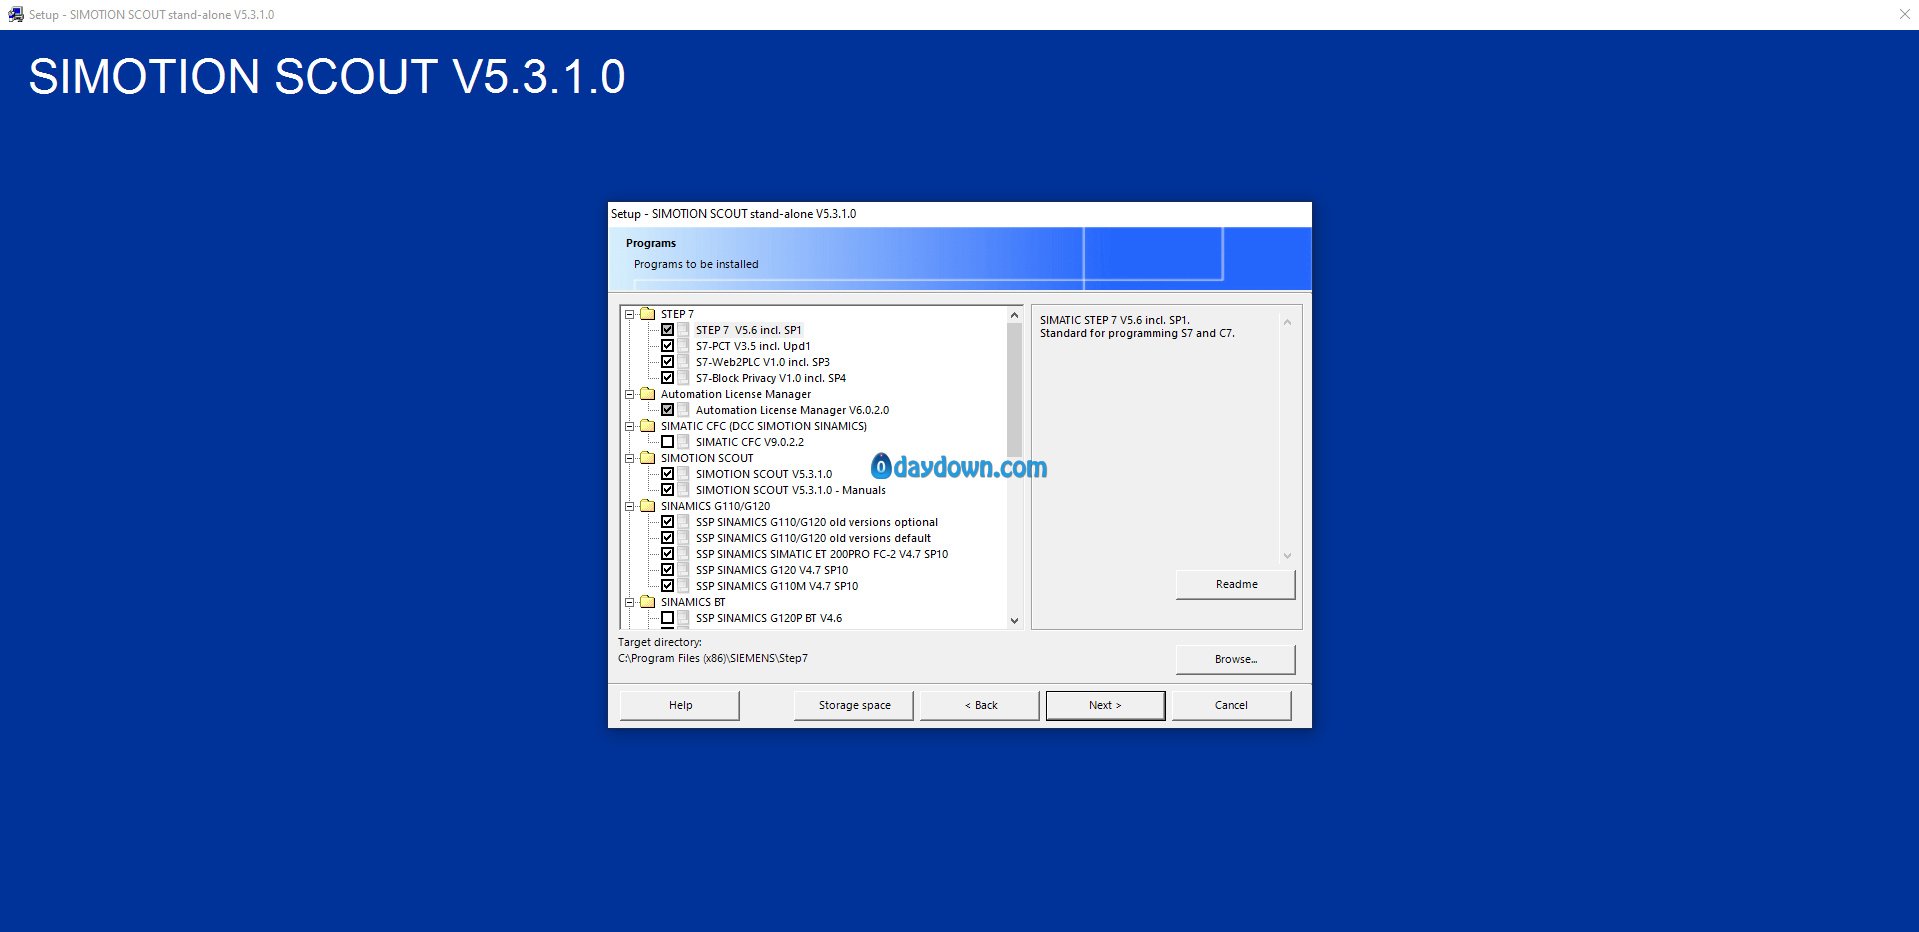Uncheck SSP SINAMICS G120 V4.7 SP10
This screenshot has width=1919, height=932.
(x=667, y=570)
